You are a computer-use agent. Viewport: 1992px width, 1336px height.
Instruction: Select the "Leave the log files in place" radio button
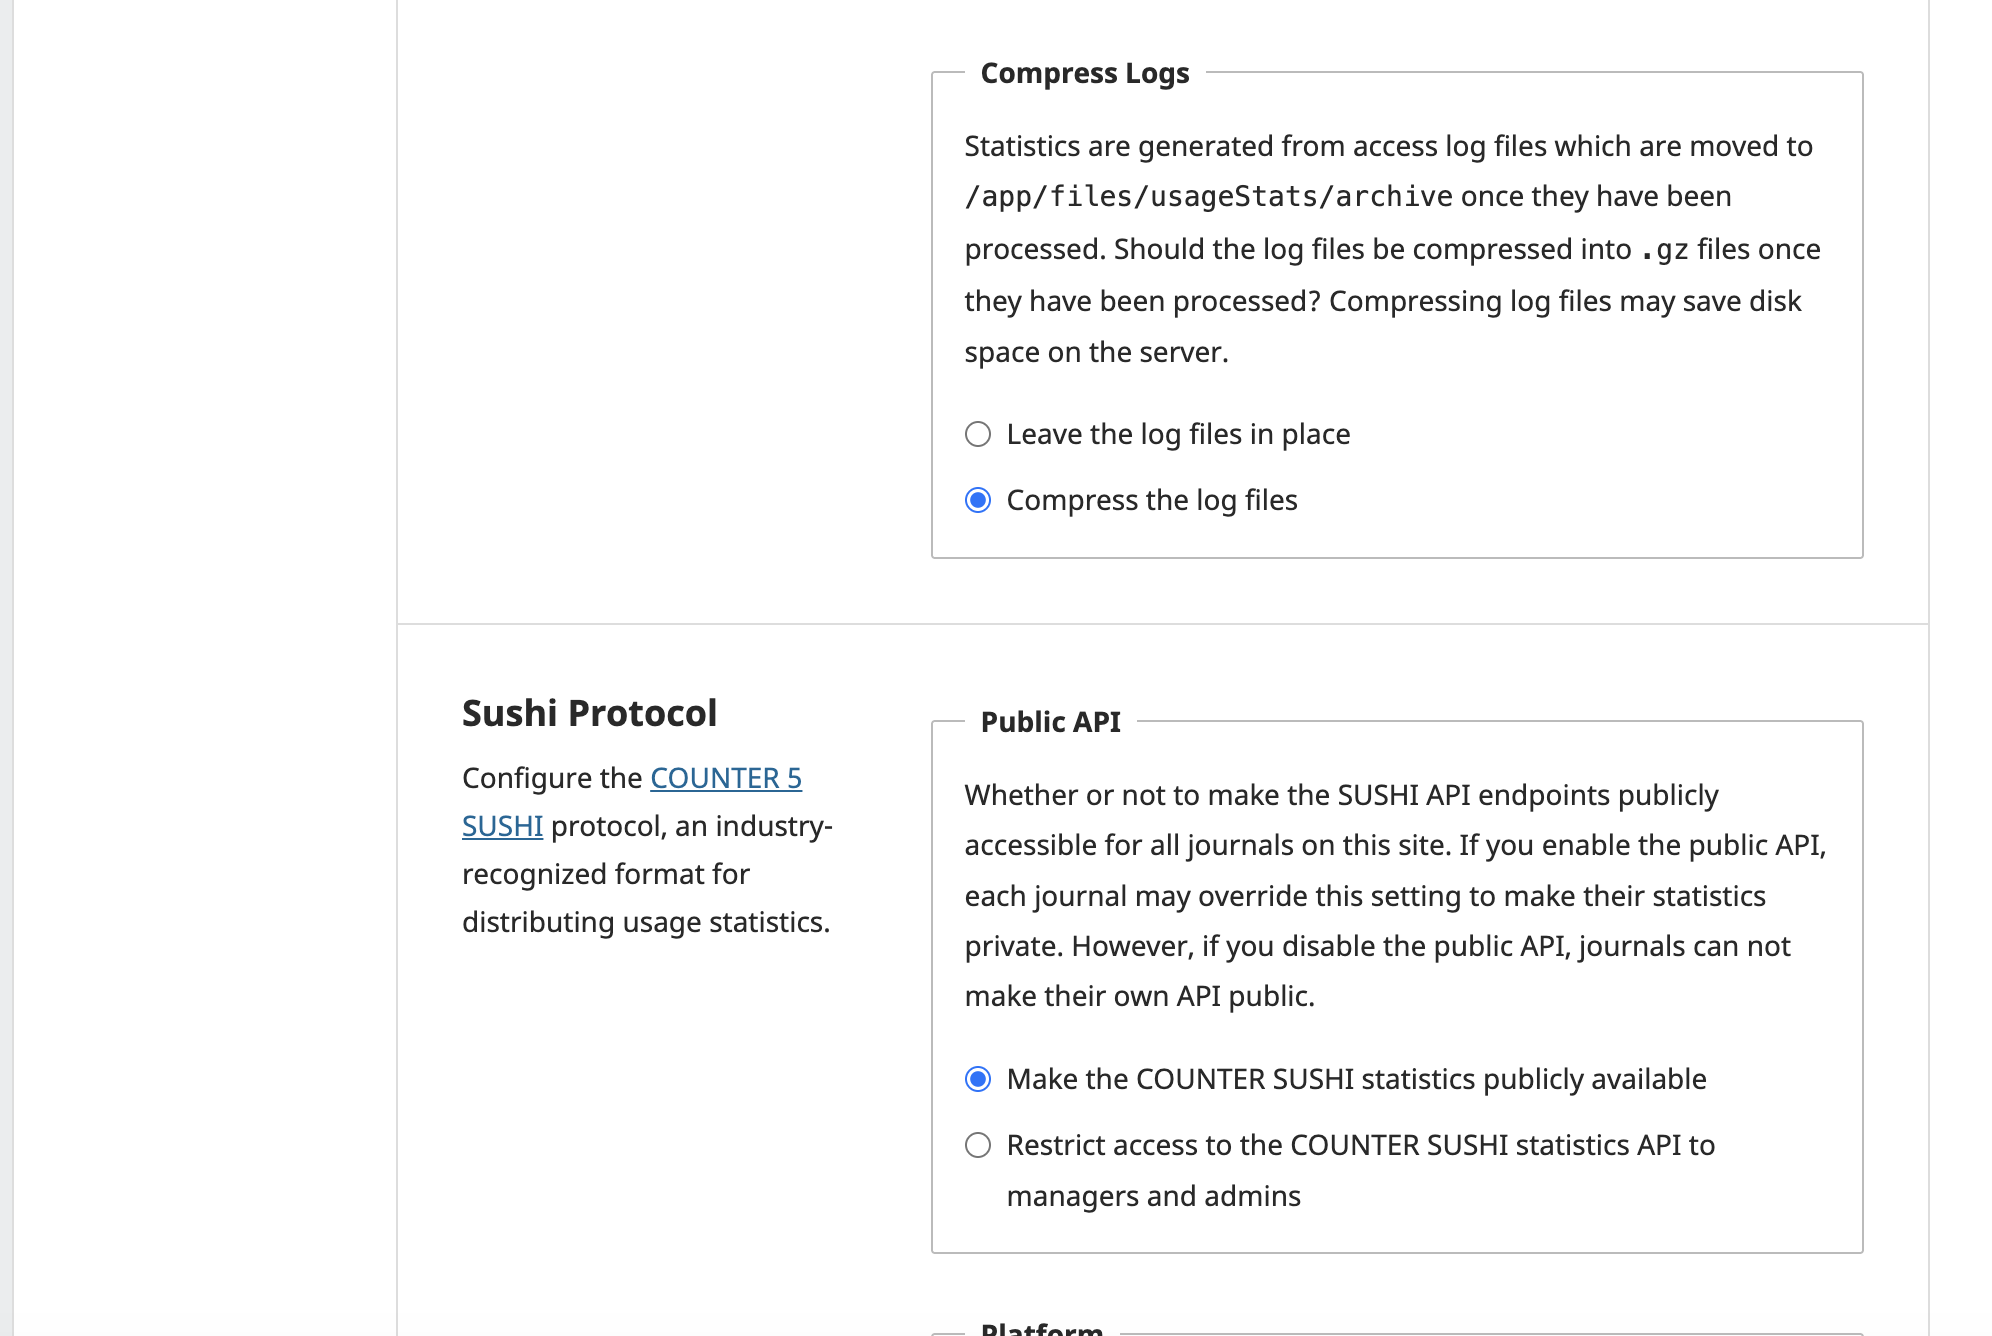click(x=978, y=434)
